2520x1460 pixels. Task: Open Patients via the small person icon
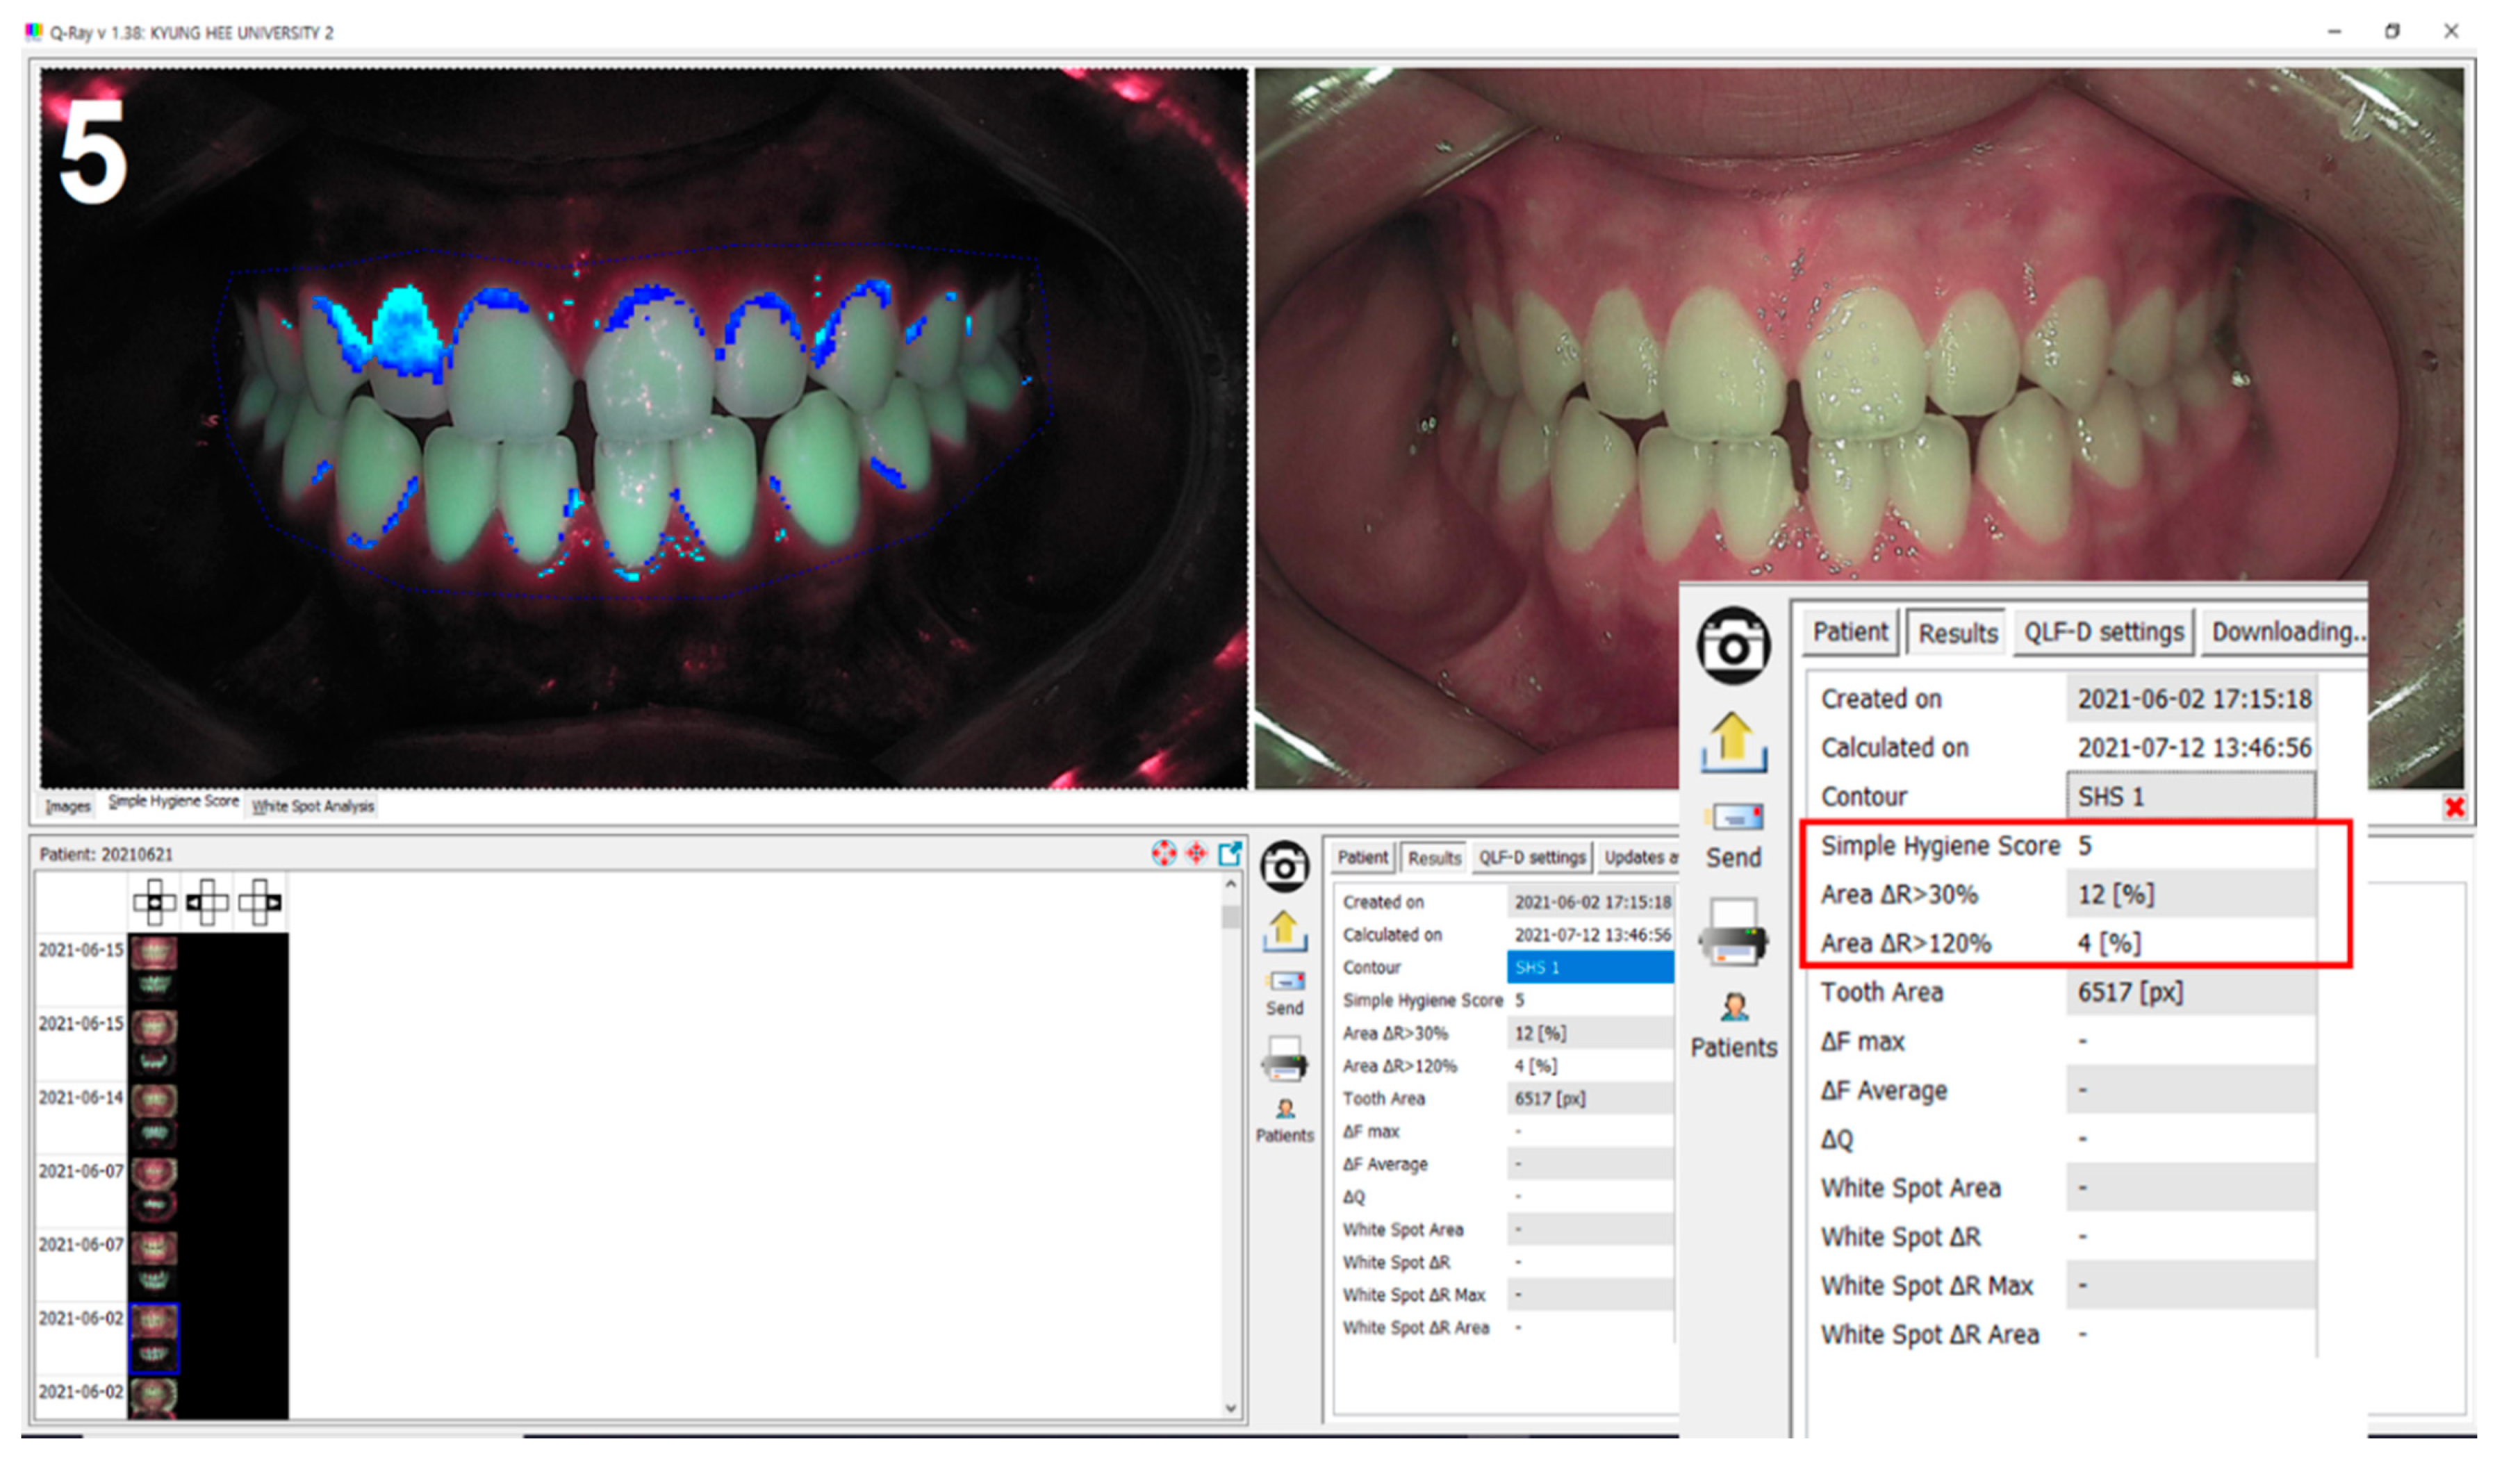[1284, 1108]
